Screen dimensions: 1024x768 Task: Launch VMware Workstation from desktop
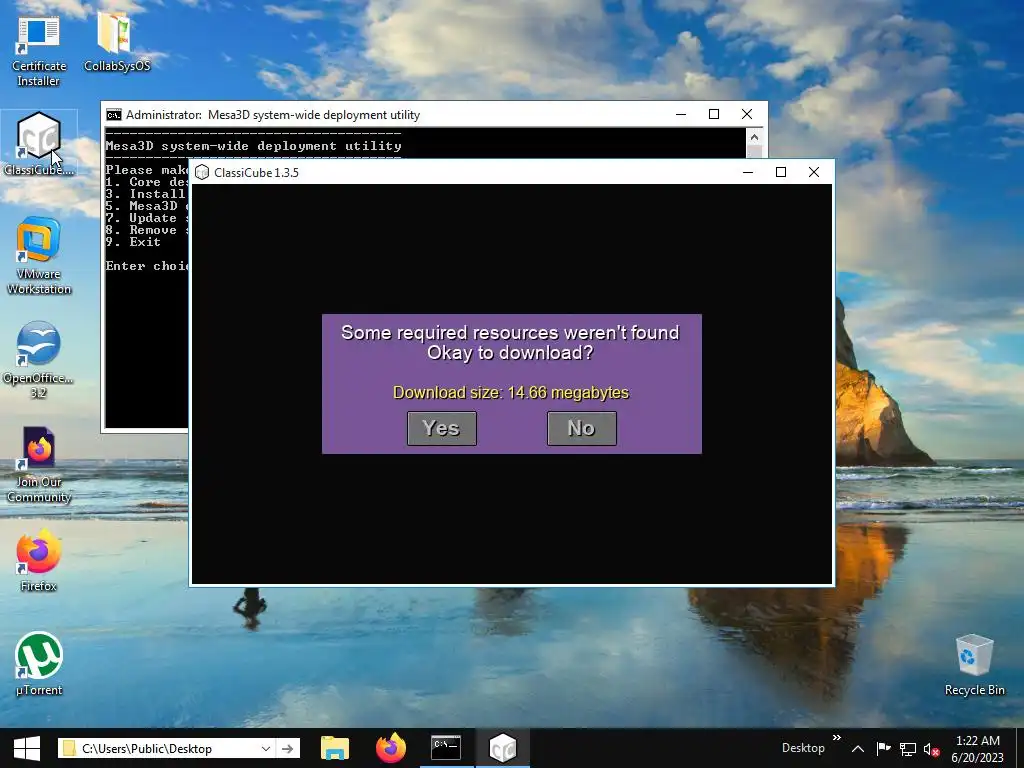pos(39,256)
